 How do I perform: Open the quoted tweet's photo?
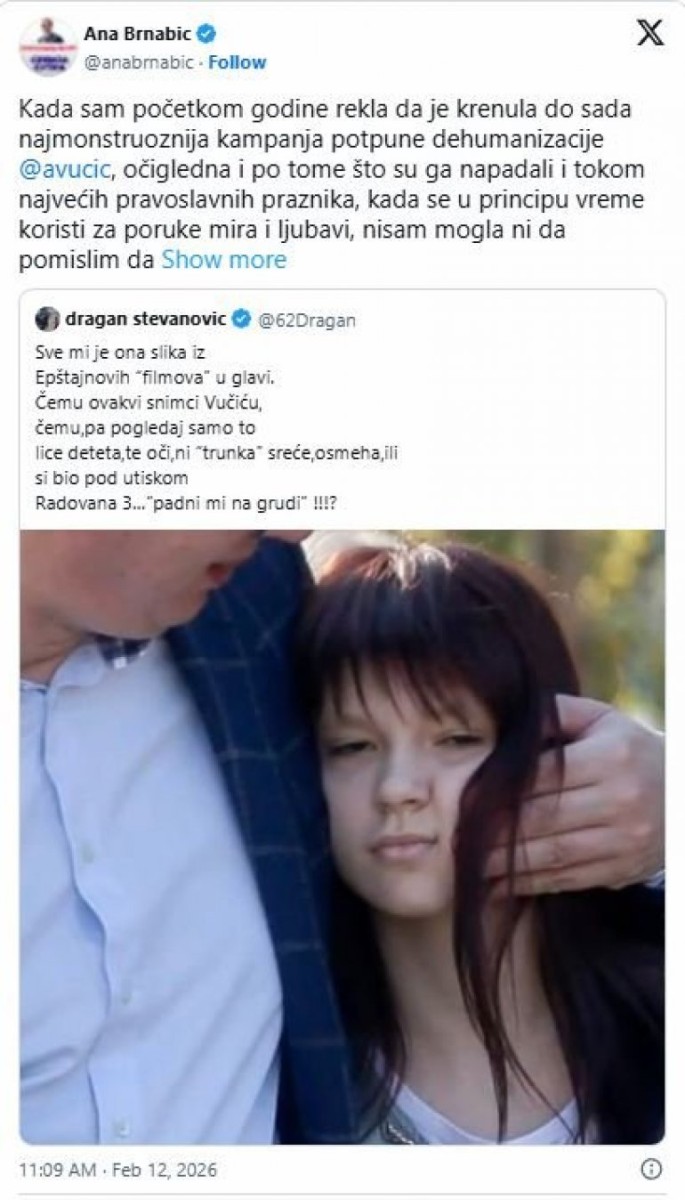(x=342, y=837)
